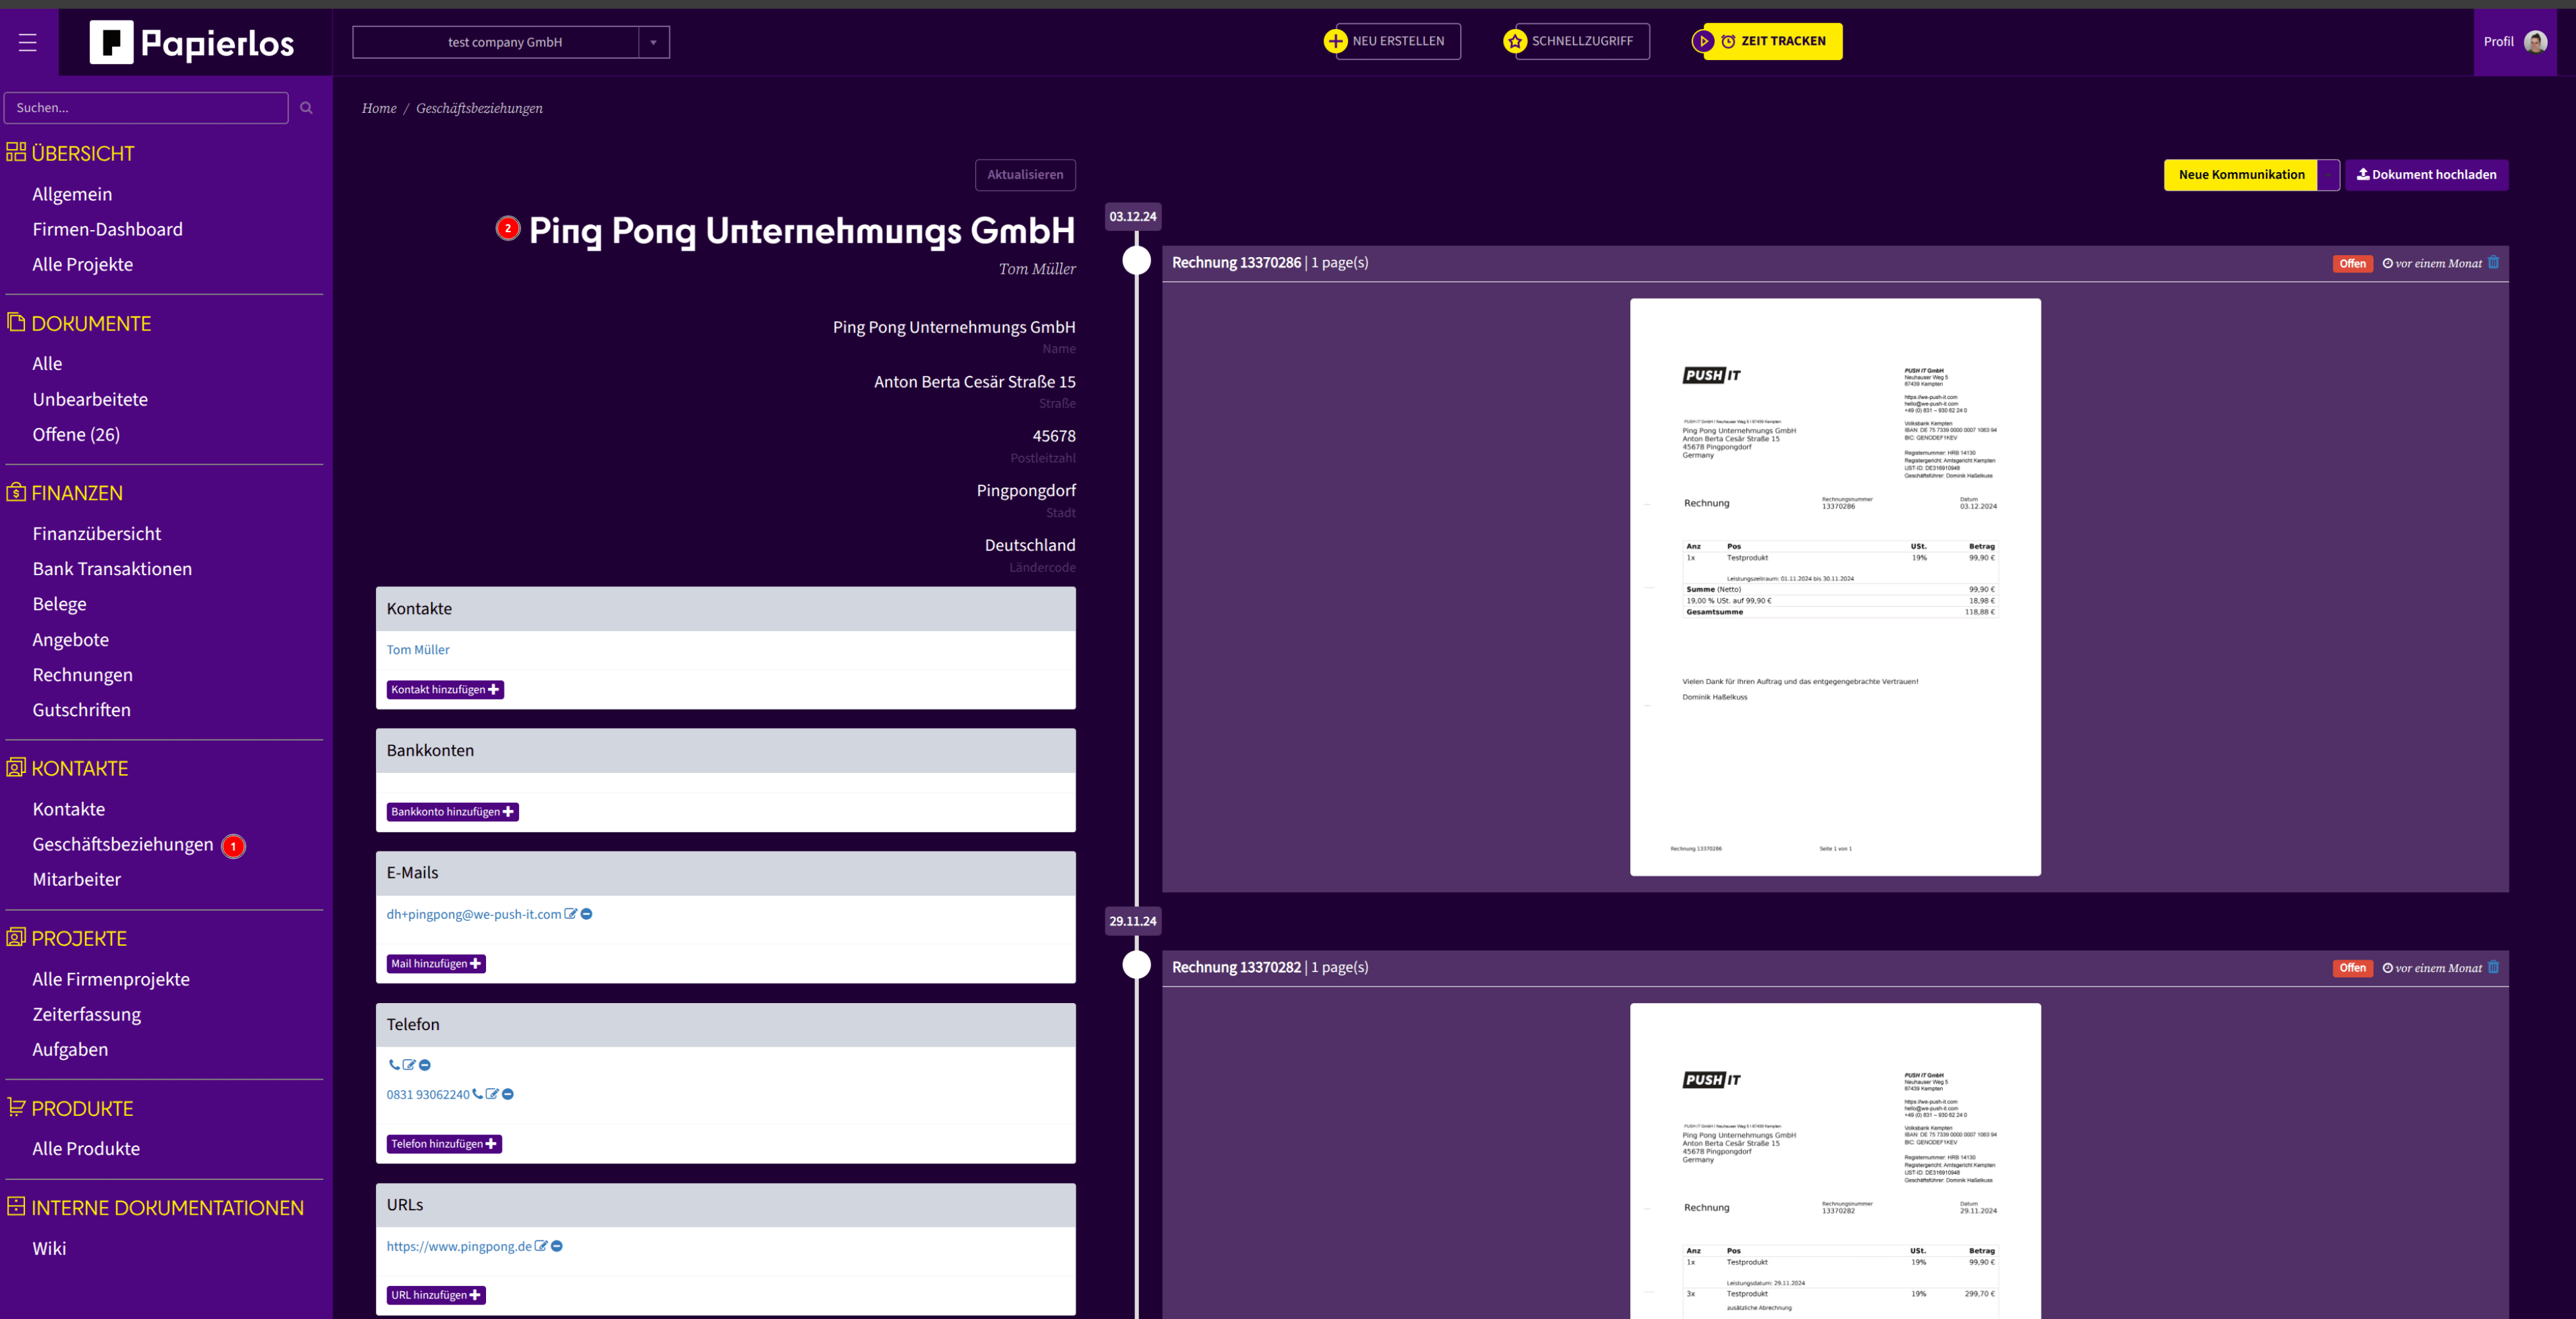Viewport: 2576px width, 1319px height.
Task: Click the search magnifier icon
Action: tap(306, 108)
